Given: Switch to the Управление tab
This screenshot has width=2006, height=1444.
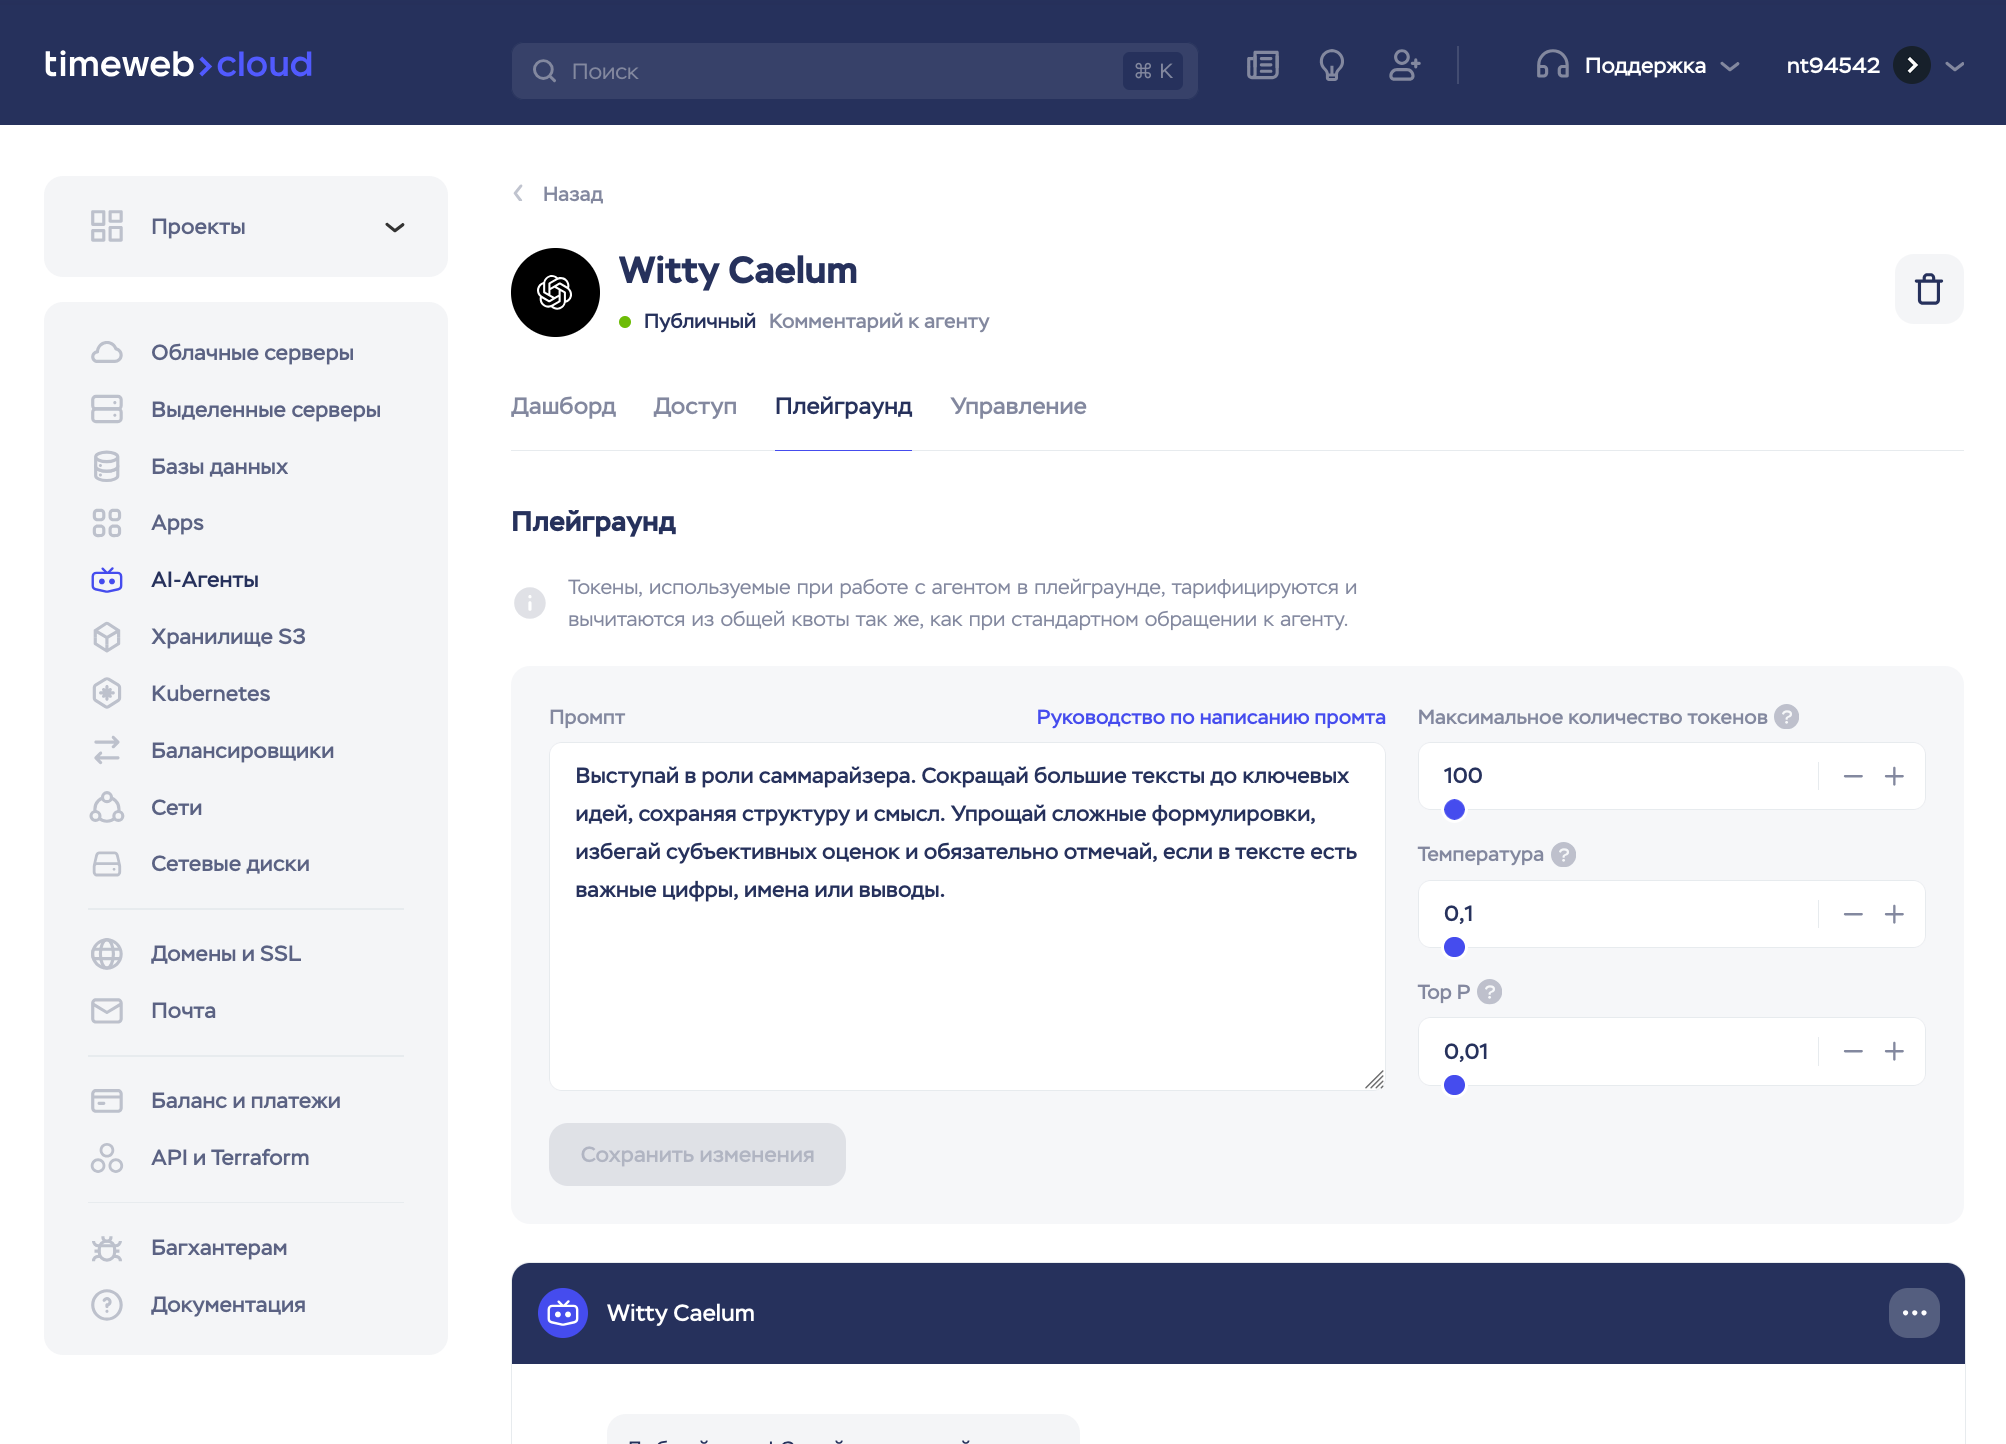Looking at the screenshot, I should (1018, 407).
